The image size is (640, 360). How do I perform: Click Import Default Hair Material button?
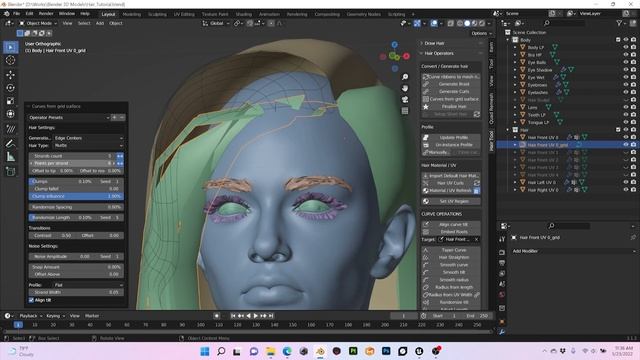[451, 176]
